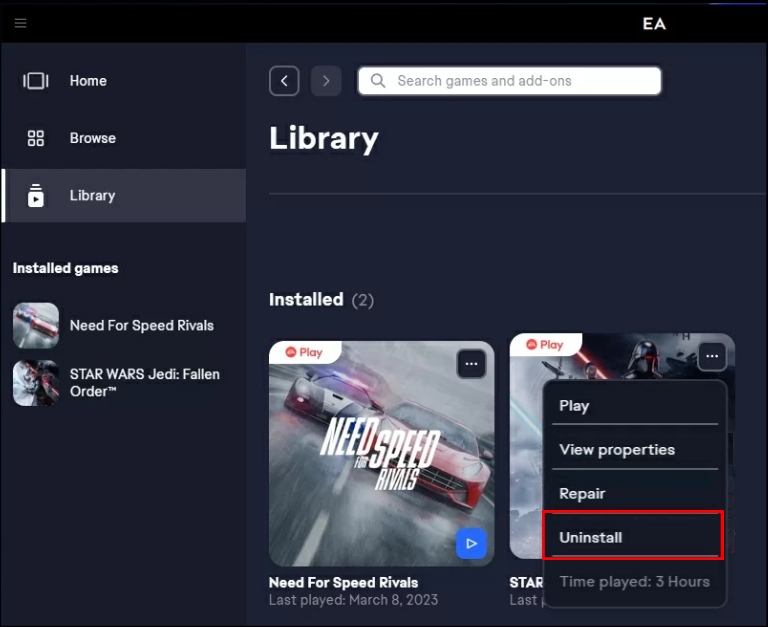Image resolution: width=768 pixels, height=627 pixels.
Task: Click the search magnifier icon
Action: click(378, 80)
